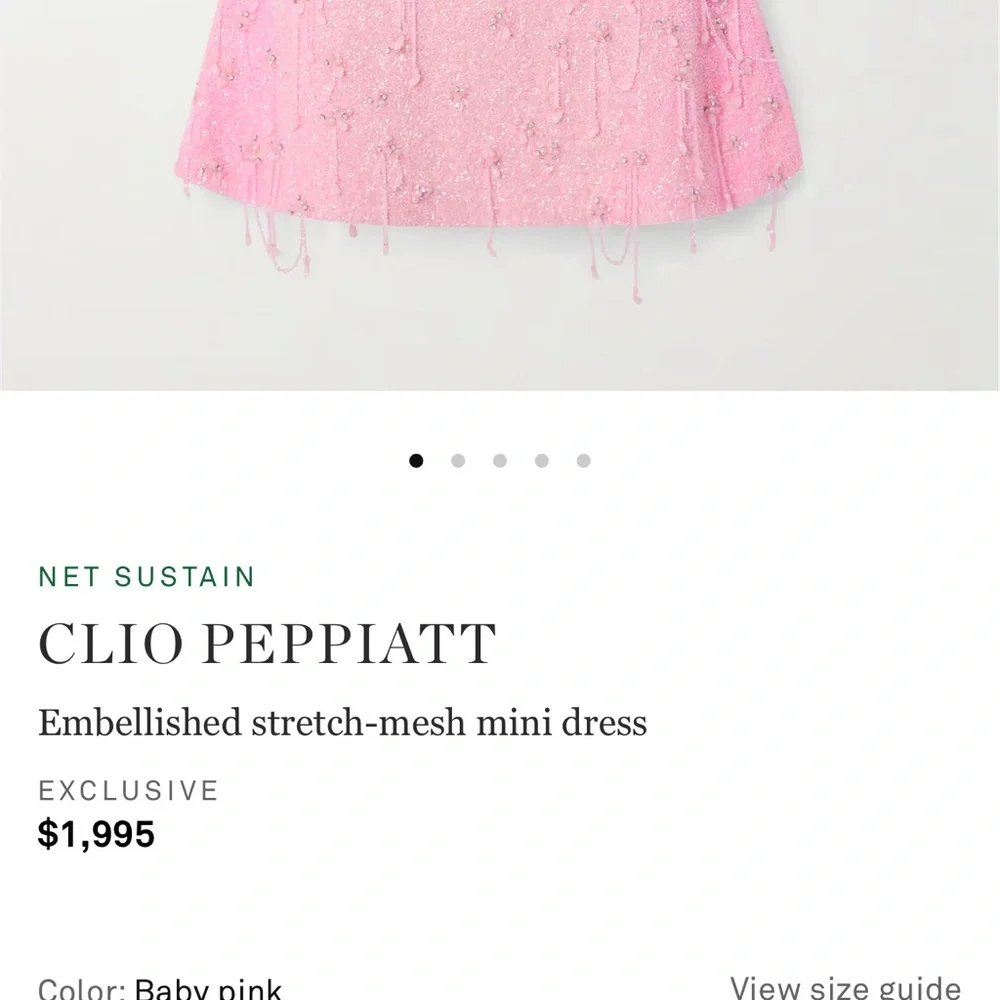
Task: Click the currently active black carousel dot
Action: 417,460
